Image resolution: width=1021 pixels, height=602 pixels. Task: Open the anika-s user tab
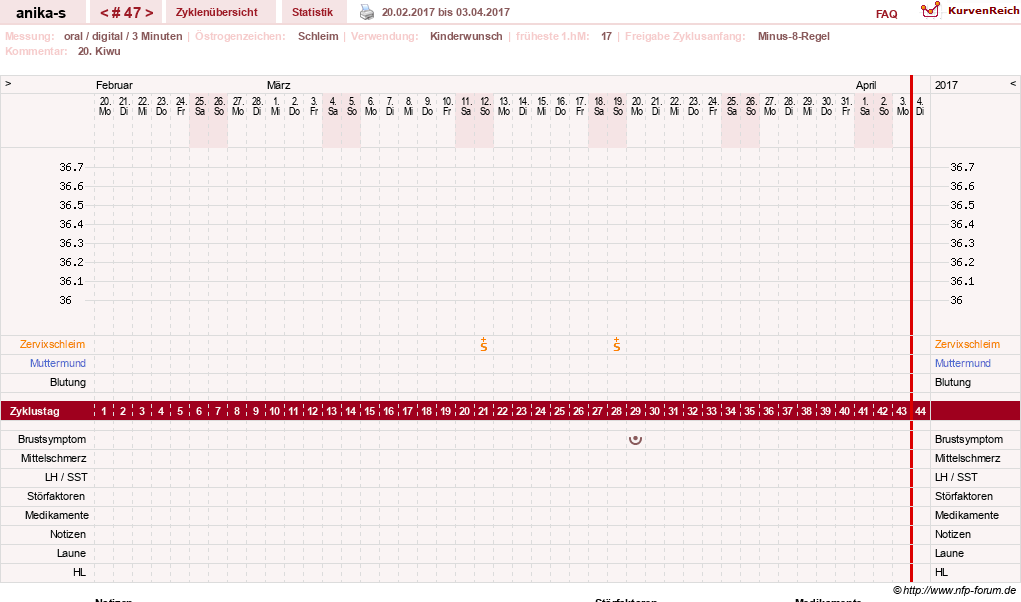click(41, 12)
